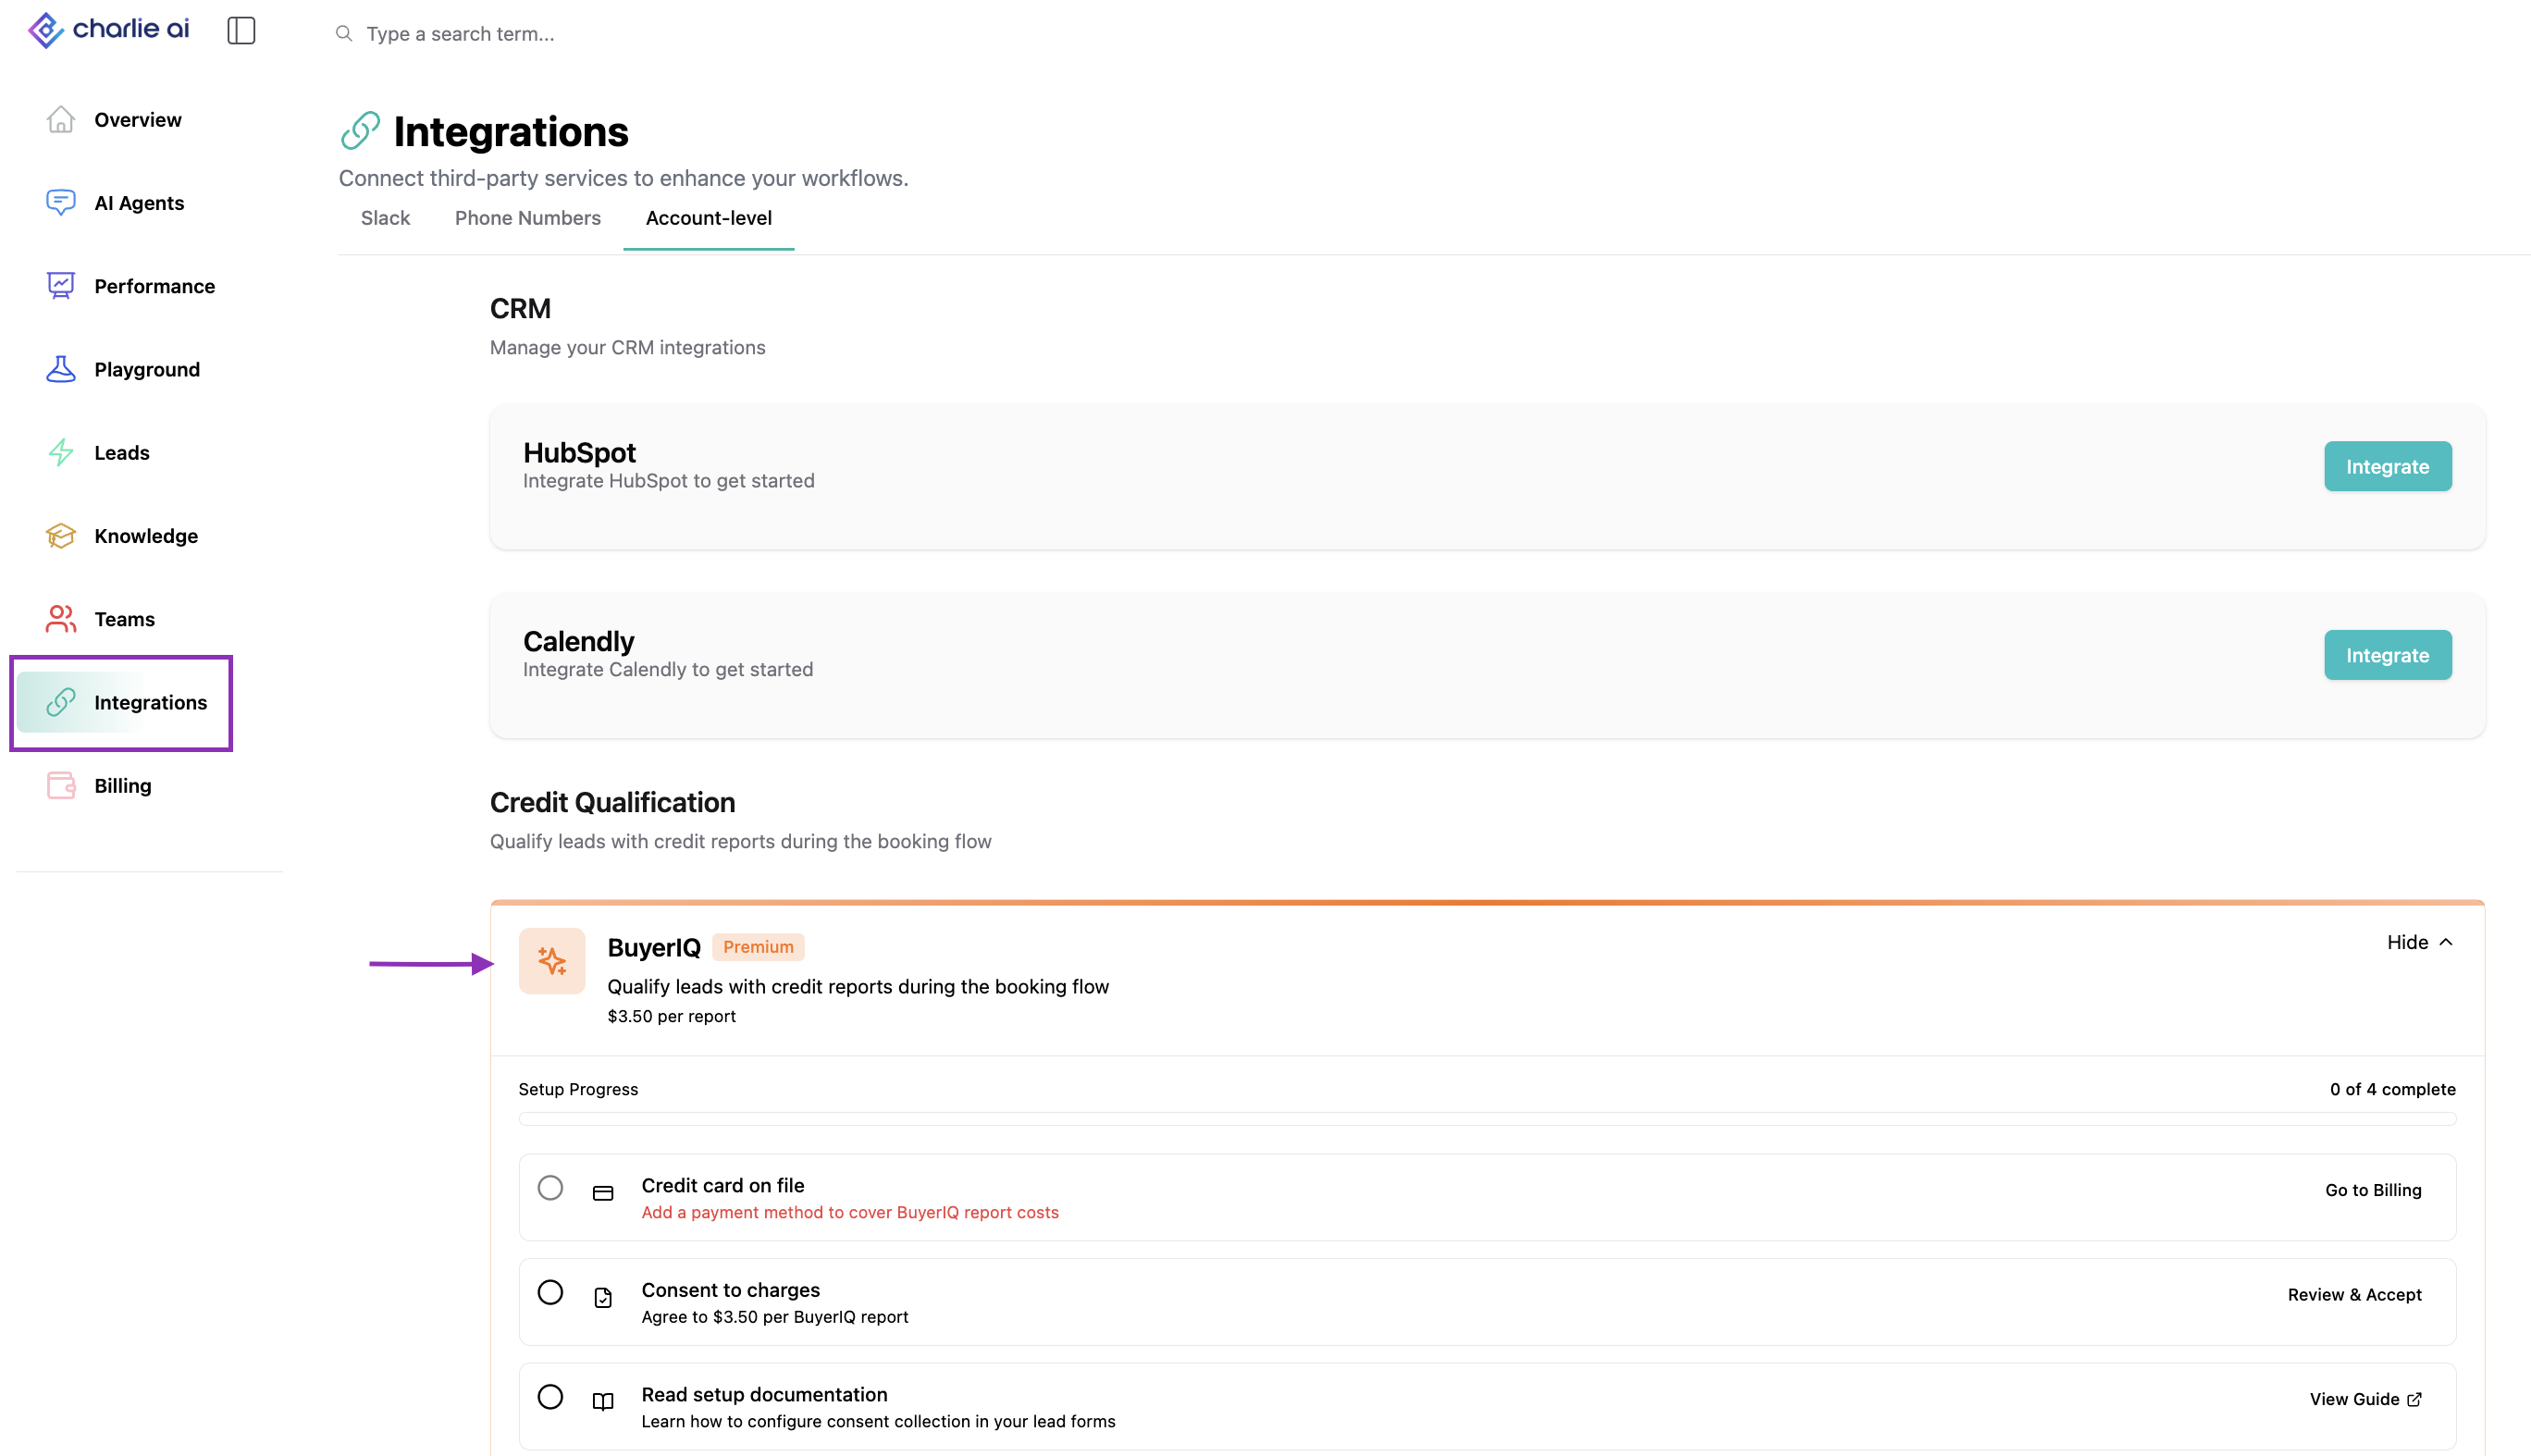
Task: Open Leads in the sidebar
Action: [x=122, y=453]
